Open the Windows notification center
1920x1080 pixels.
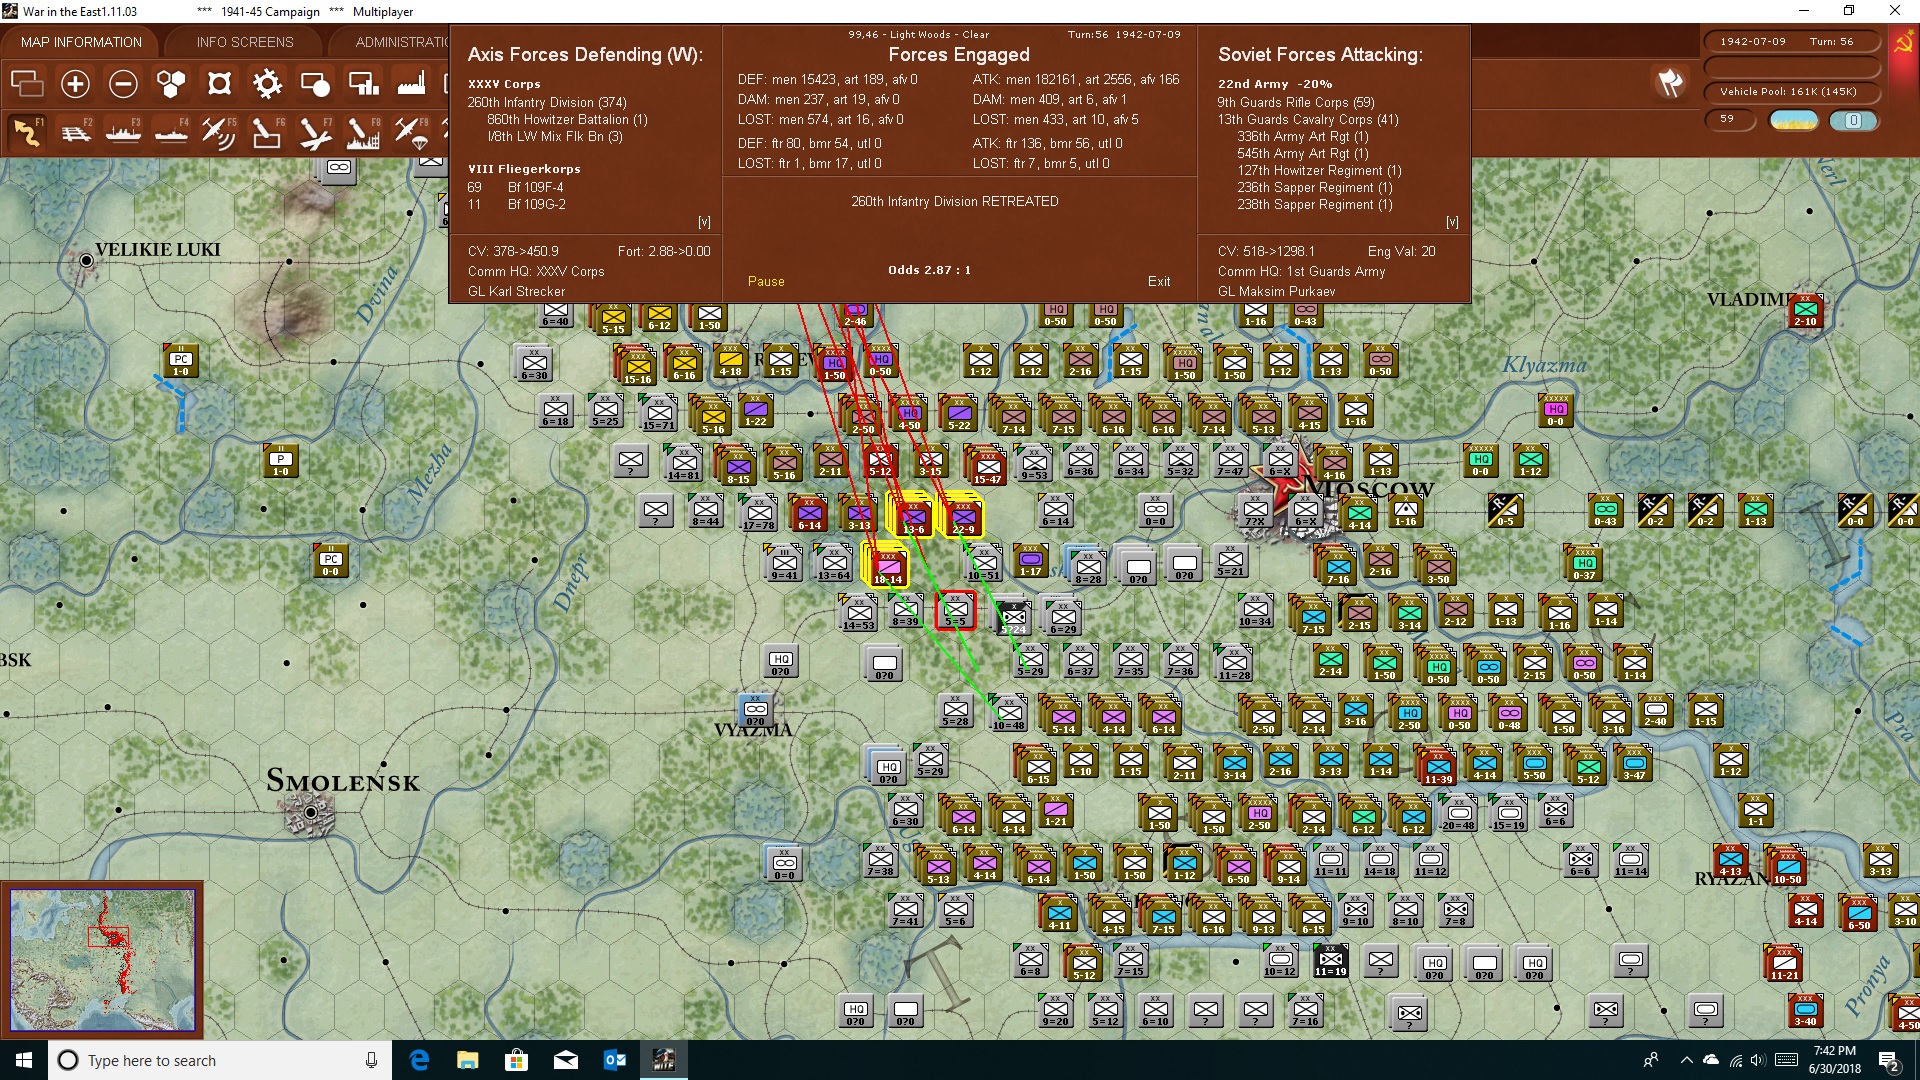pos(1889,1061)
